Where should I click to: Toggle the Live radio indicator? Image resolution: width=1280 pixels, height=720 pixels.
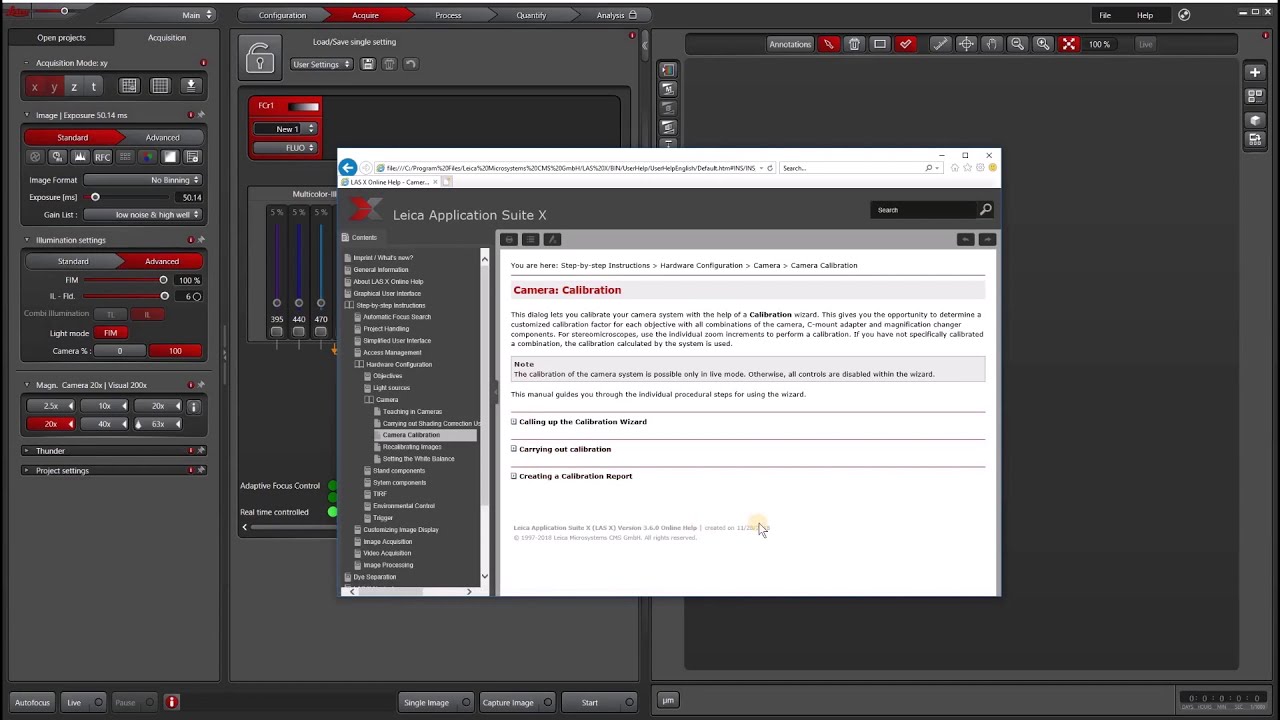pos(98,702)
